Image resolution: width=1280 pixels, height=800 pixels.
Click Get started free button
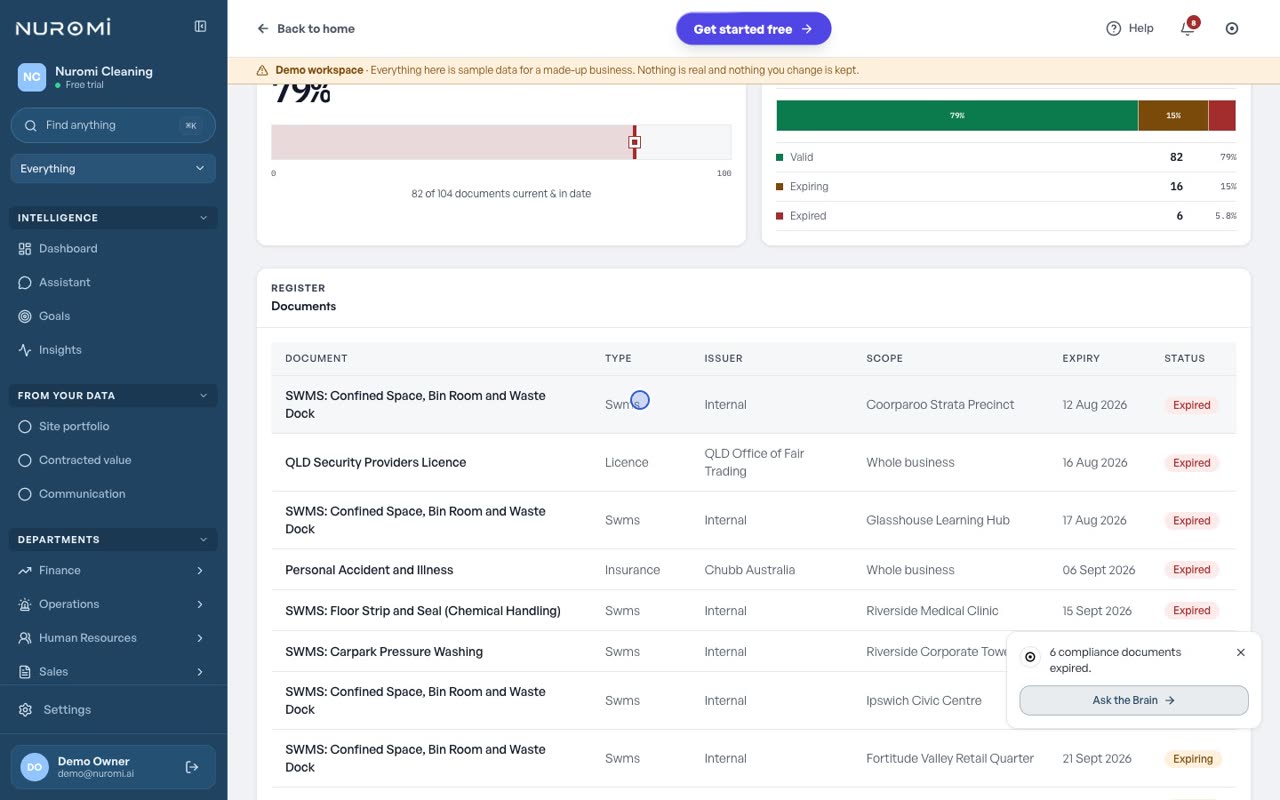tap(753, 29)
